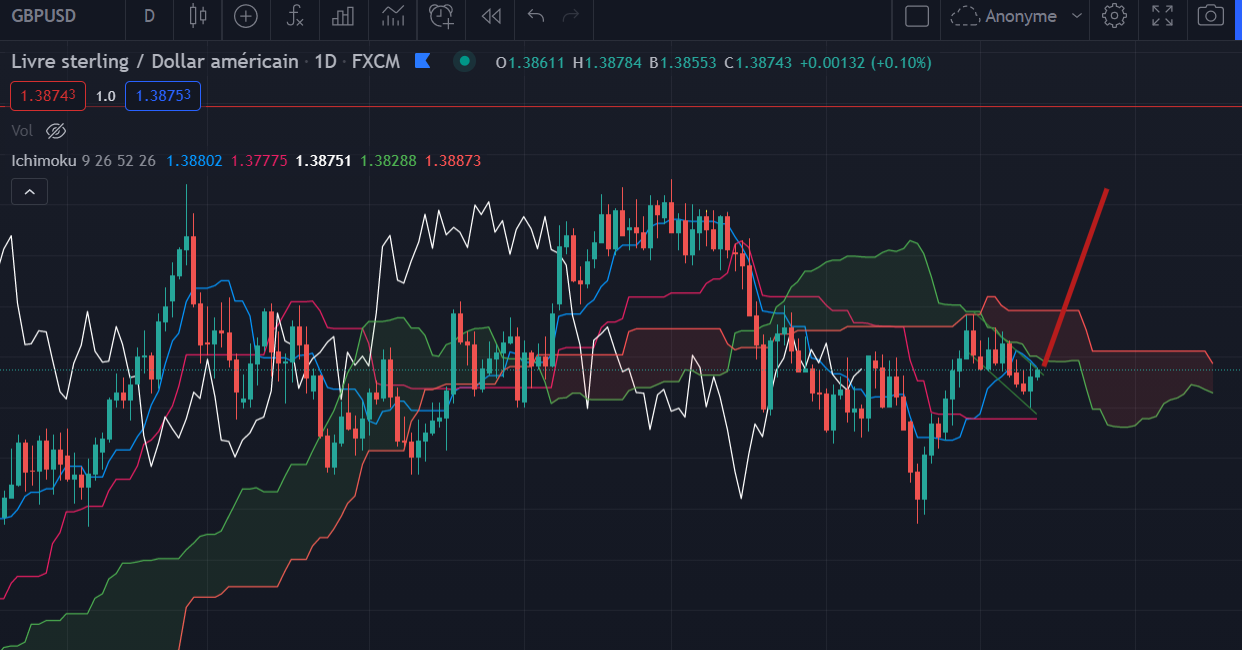Enter fullscreen mode with the arrows icon

pos(1162,16)
